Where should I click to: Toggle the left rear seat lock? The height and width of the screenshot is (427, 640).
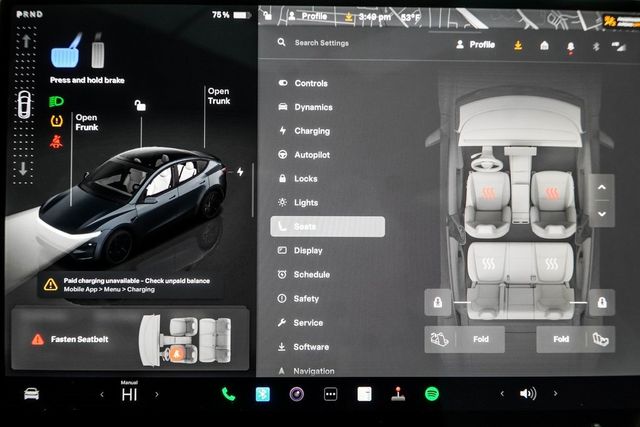[x=438, y=302]
